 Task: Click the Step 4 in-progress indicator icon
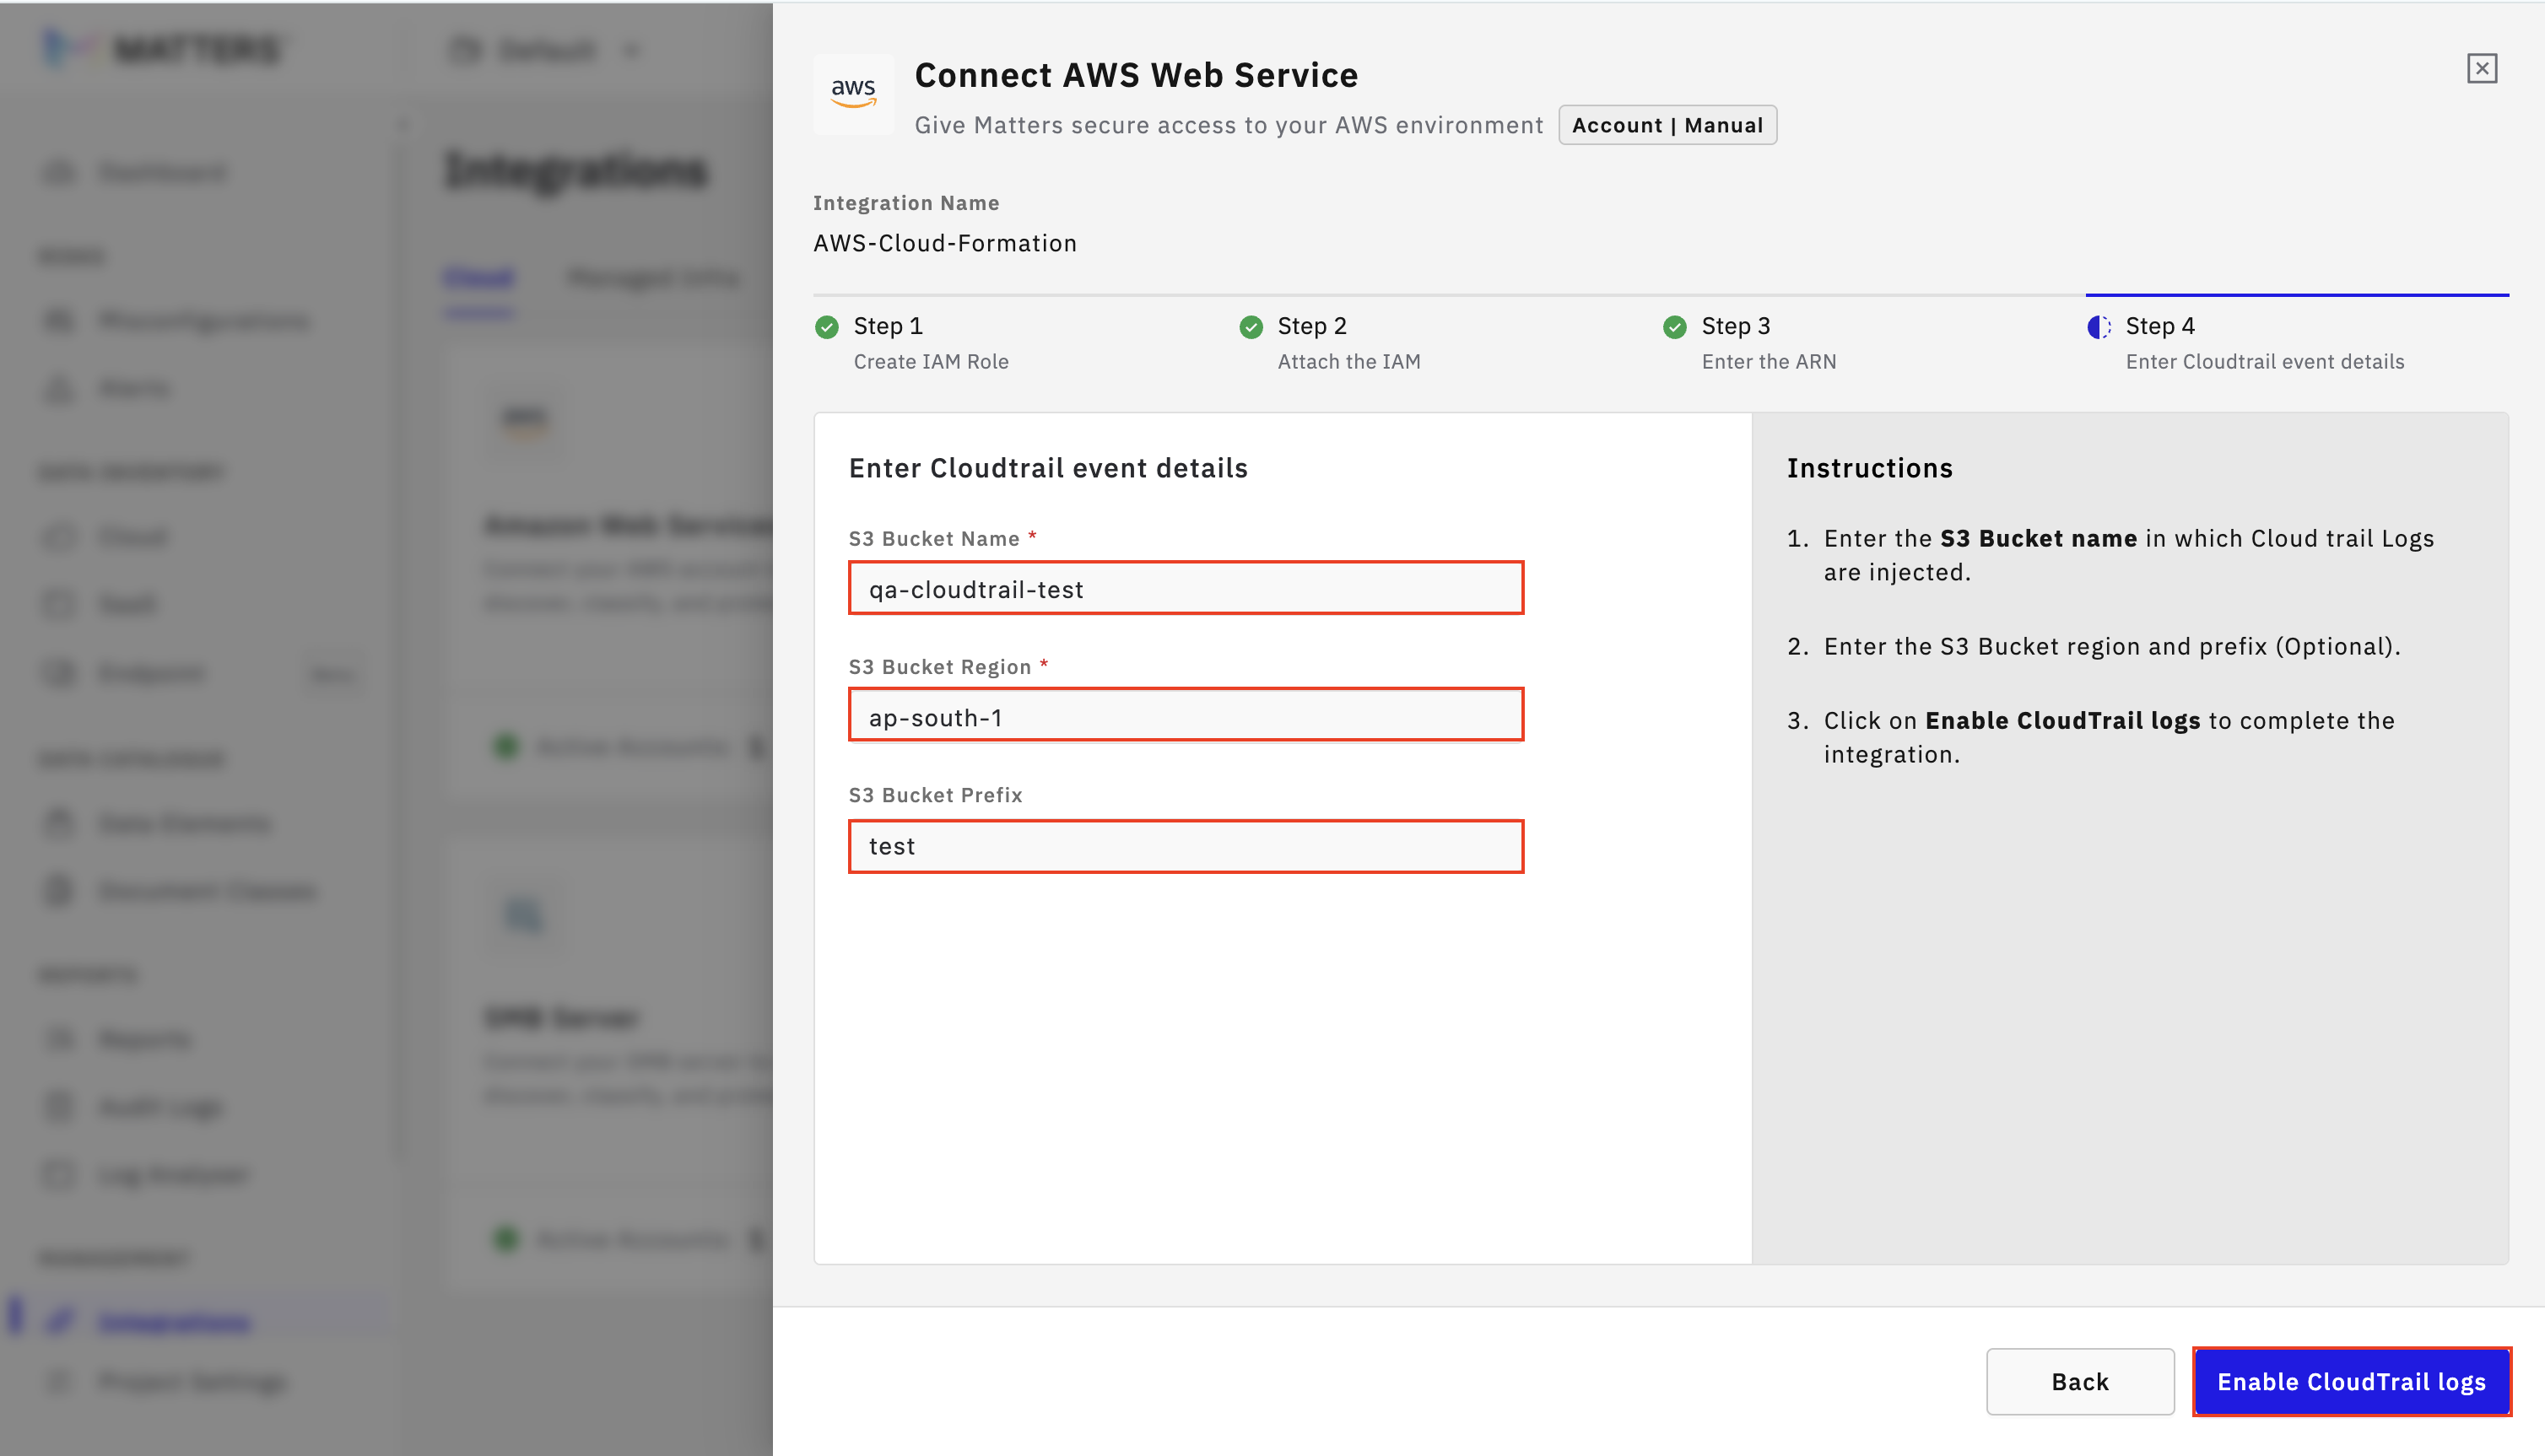[2099, 327]
